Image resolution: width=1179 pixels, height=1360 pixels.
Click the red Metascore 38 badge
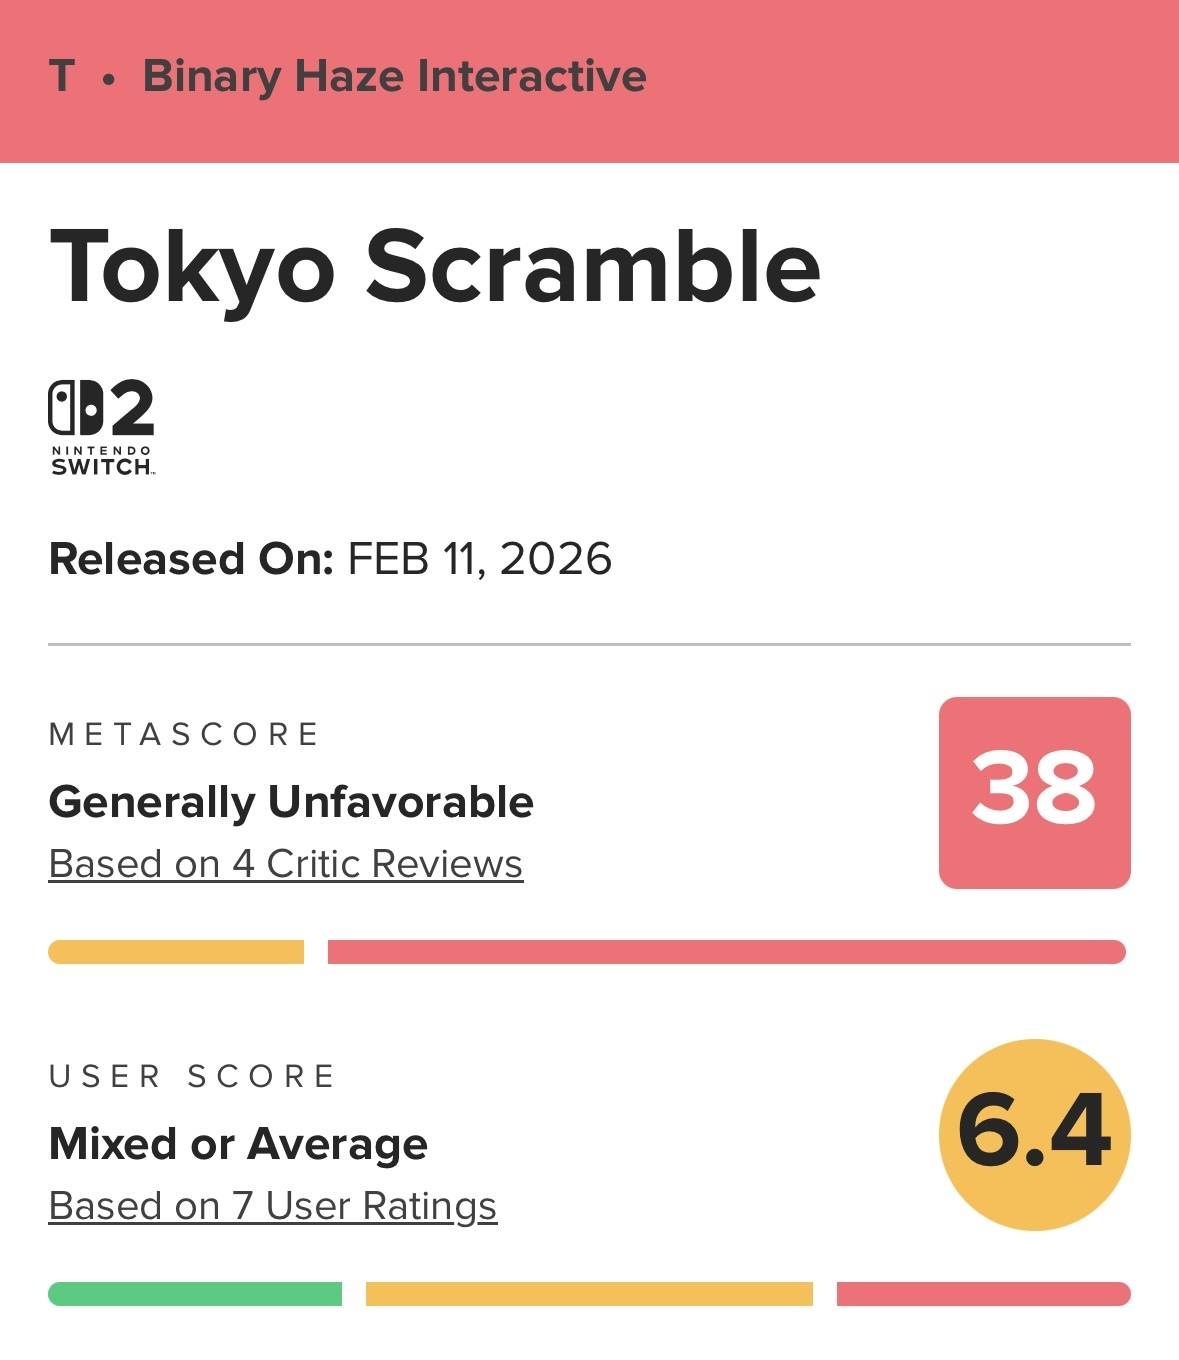(1034, 792)
